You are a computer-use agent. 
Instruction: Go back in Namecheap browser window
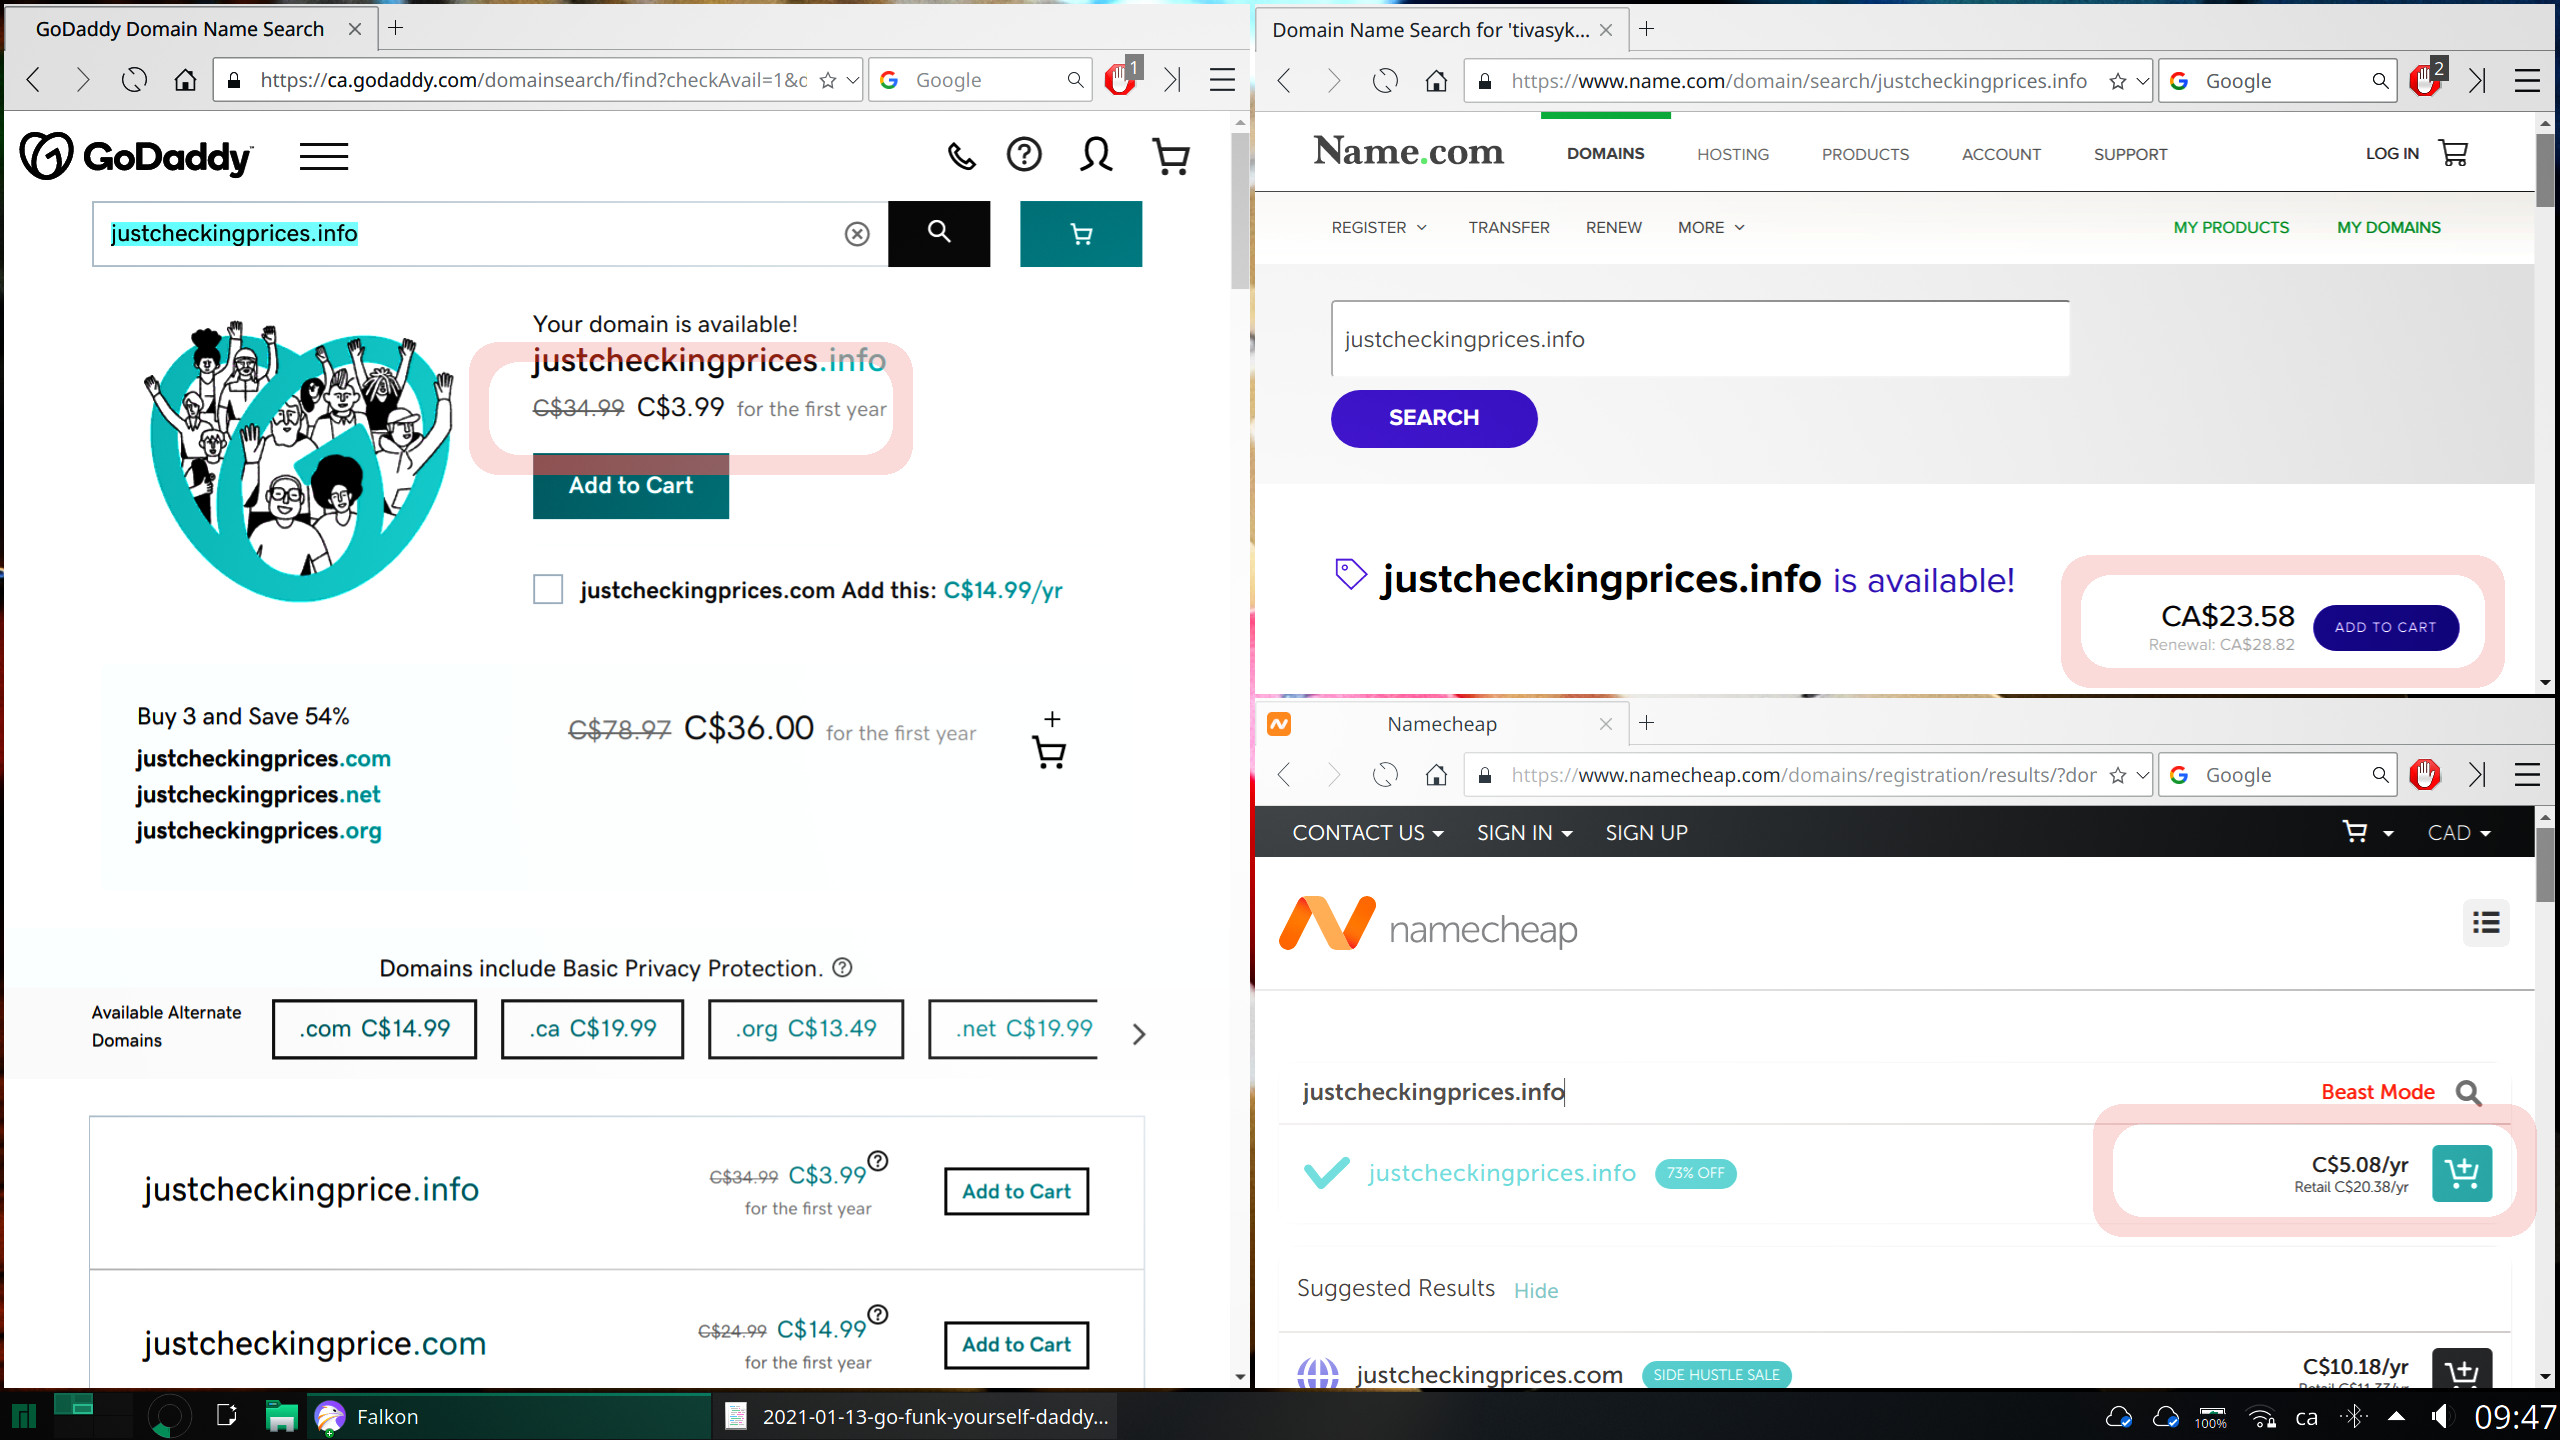tap(1284, 775)
